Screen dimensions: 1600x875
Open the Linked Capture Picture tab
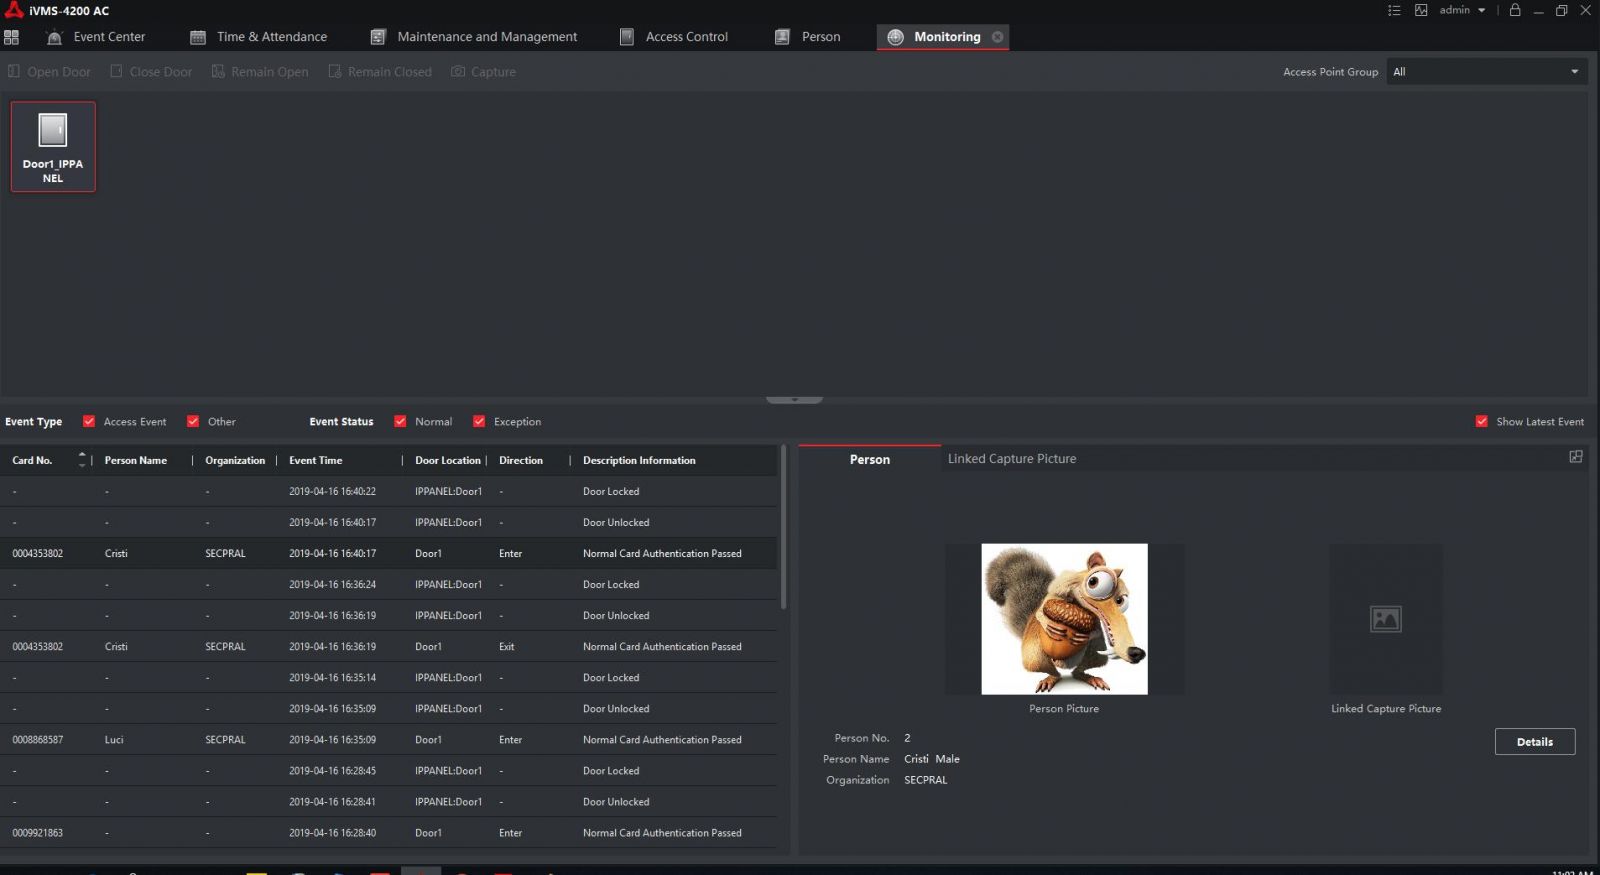pyautogui.click(x=1012, y=459)
